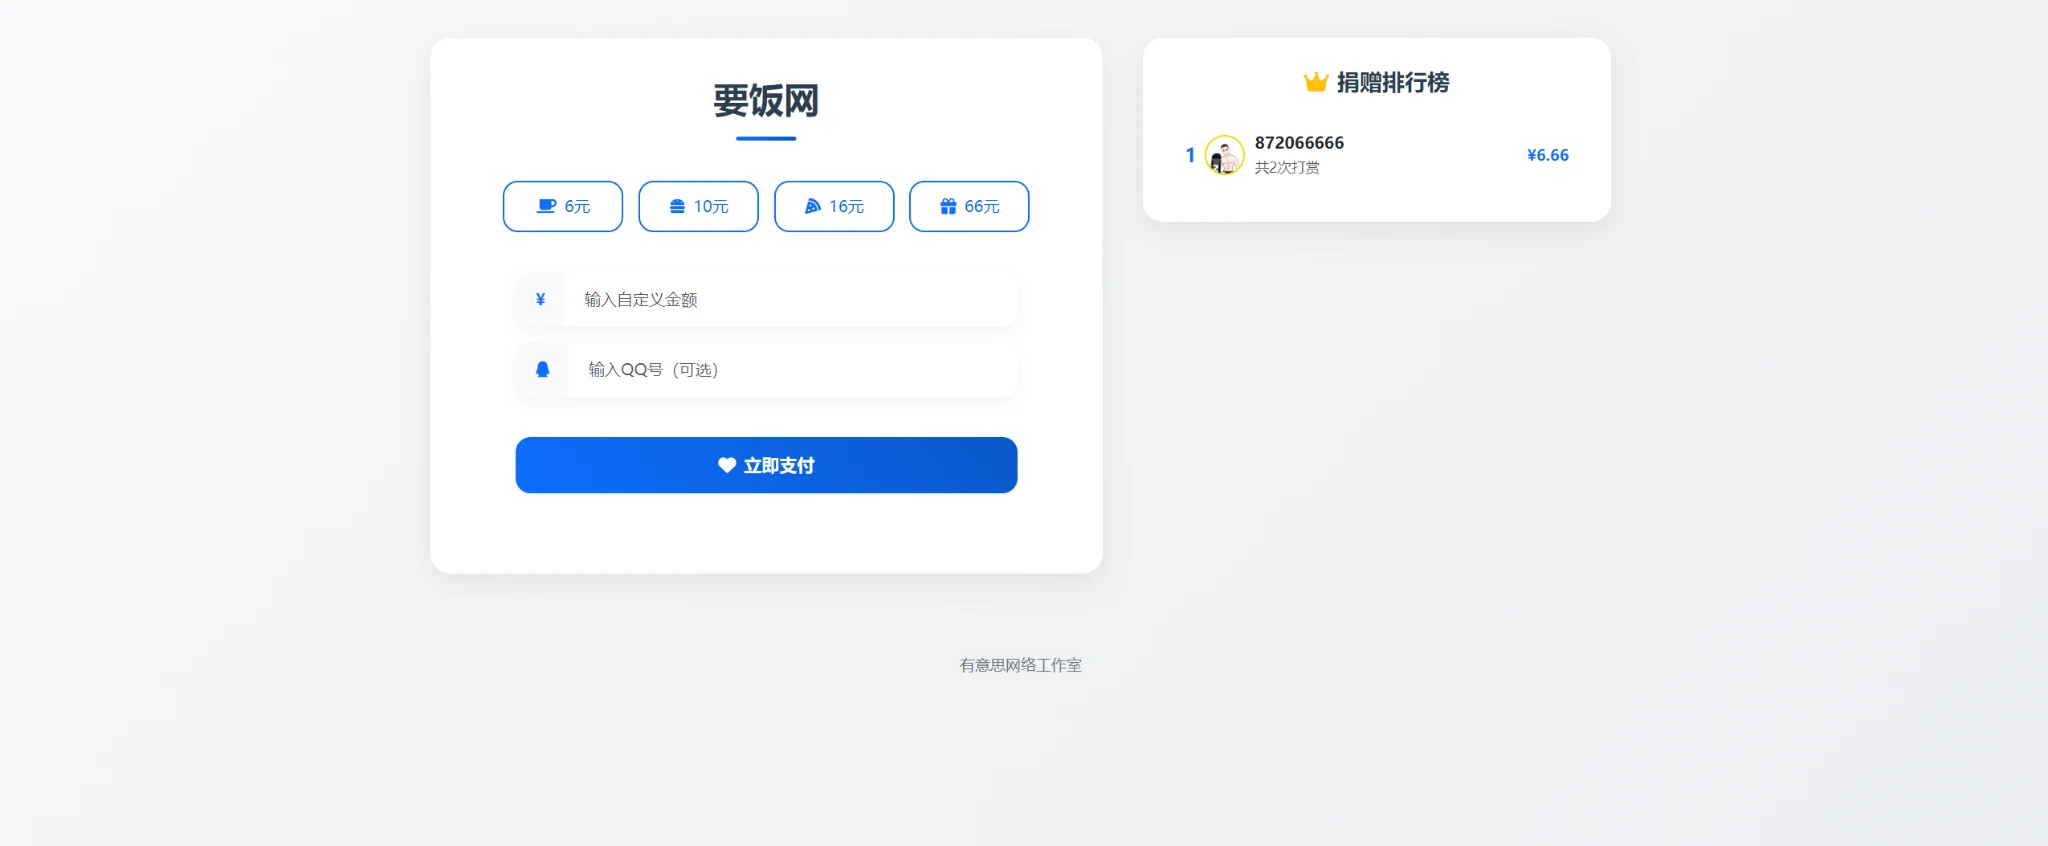Click the 立即支付 pay now button
The width and height of the screenshot is (2048, 846).
click(766, 465)
